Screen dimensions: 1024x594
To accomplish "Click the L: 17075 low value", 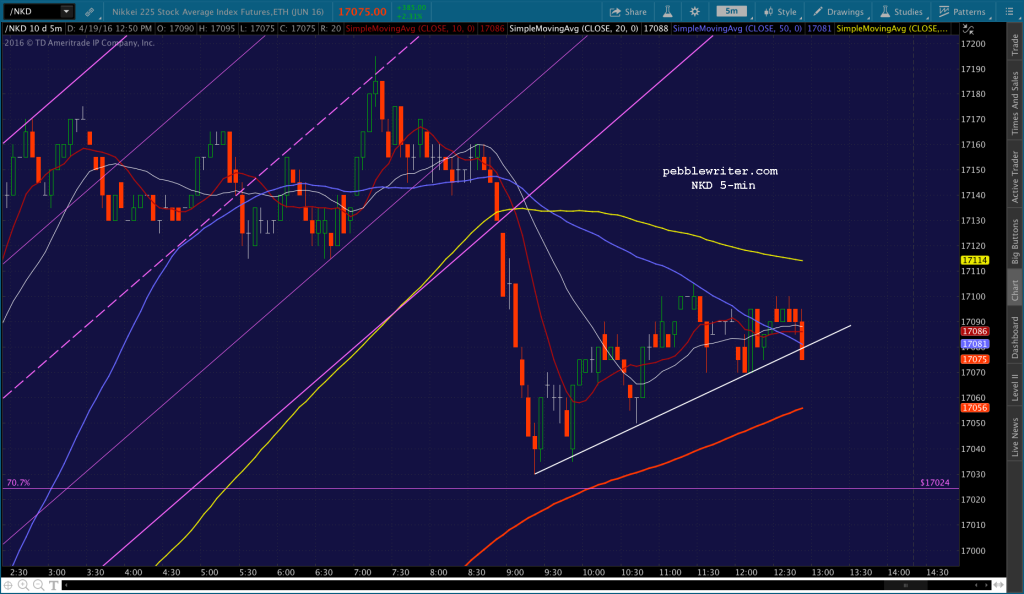I will coord(257,29).
